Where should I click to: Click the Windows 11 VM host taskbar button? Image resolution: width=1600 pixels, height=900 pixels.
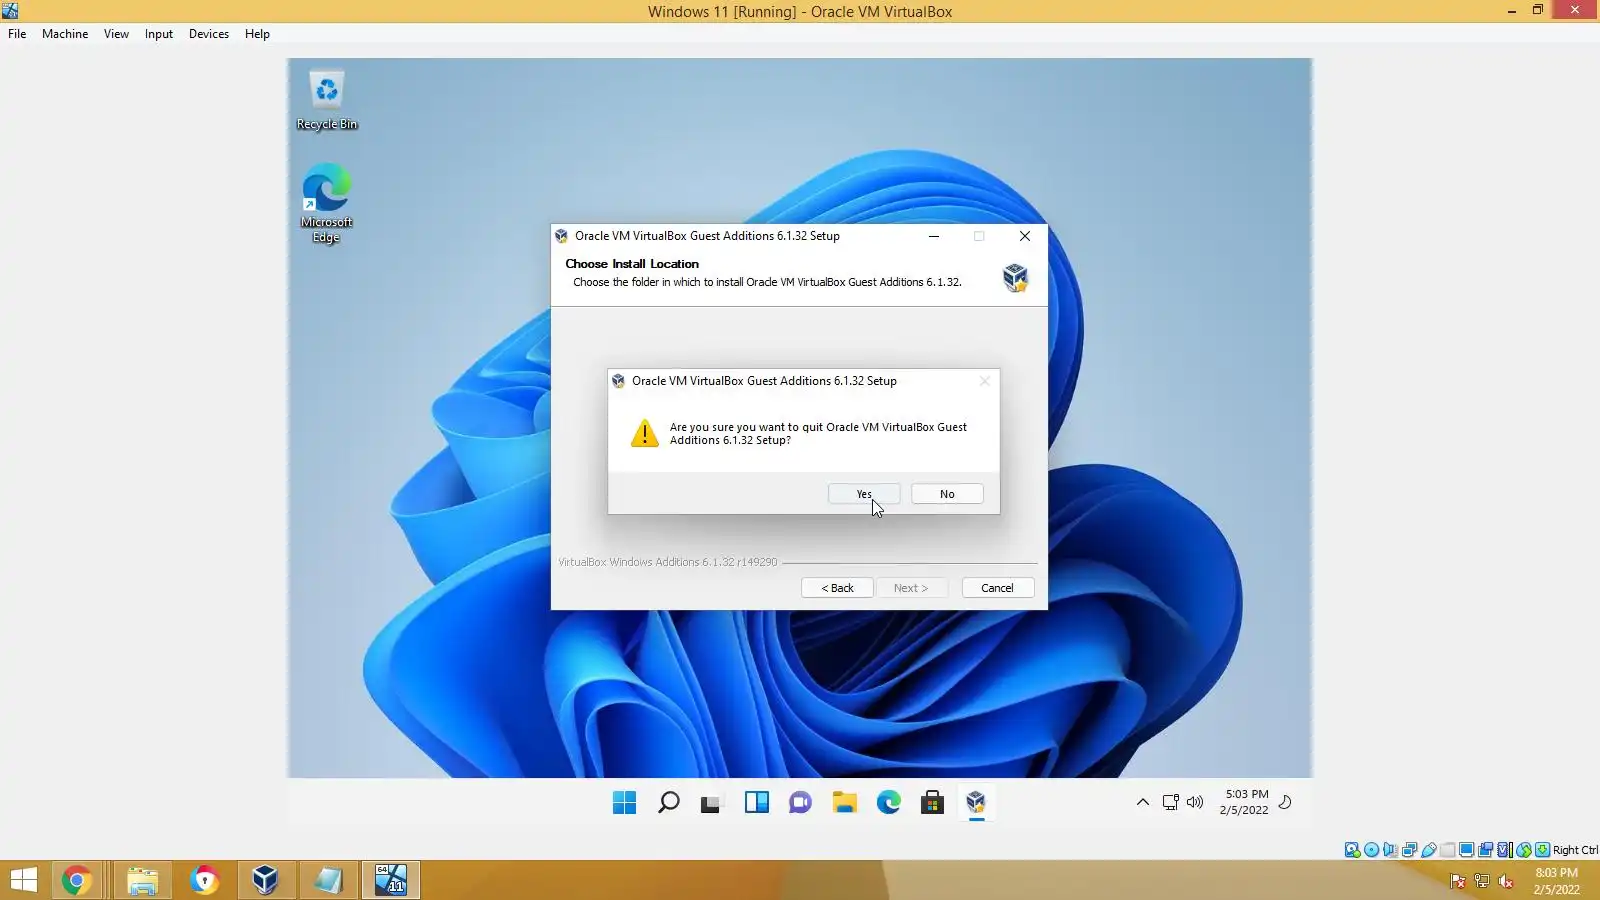(391, 880)
